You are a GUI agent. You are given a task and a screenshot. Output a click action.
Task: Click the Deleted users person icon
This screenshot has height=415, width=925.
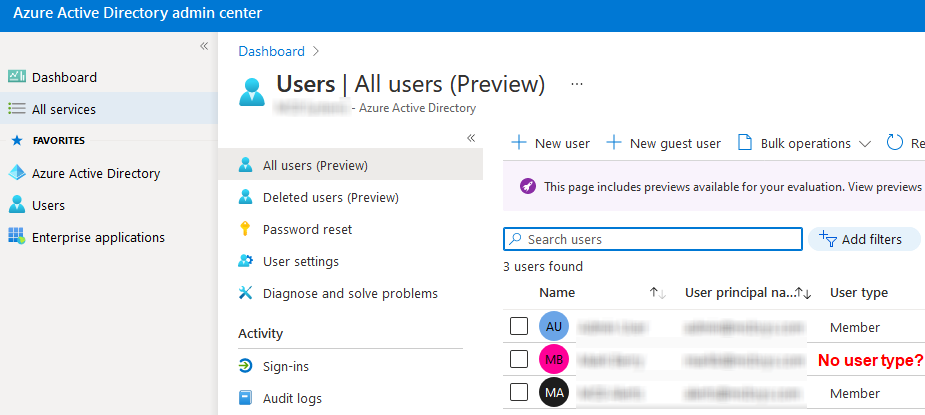[245, 197]
